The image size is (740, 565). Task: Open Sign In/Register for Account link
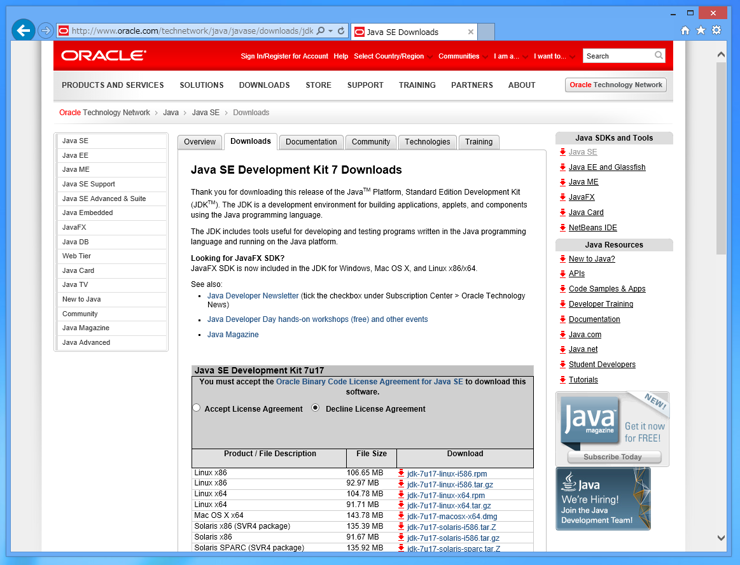pos(284,56)
